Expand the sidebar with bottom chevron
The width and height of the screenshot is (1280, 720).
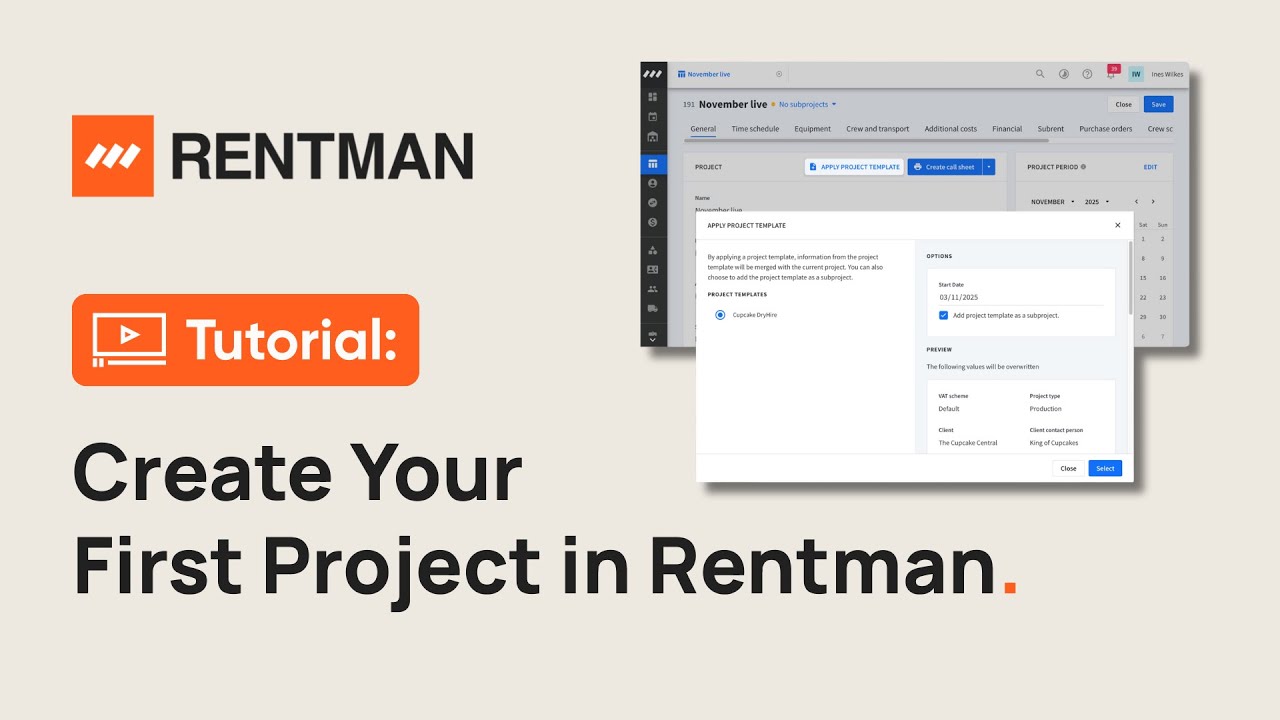653,340
